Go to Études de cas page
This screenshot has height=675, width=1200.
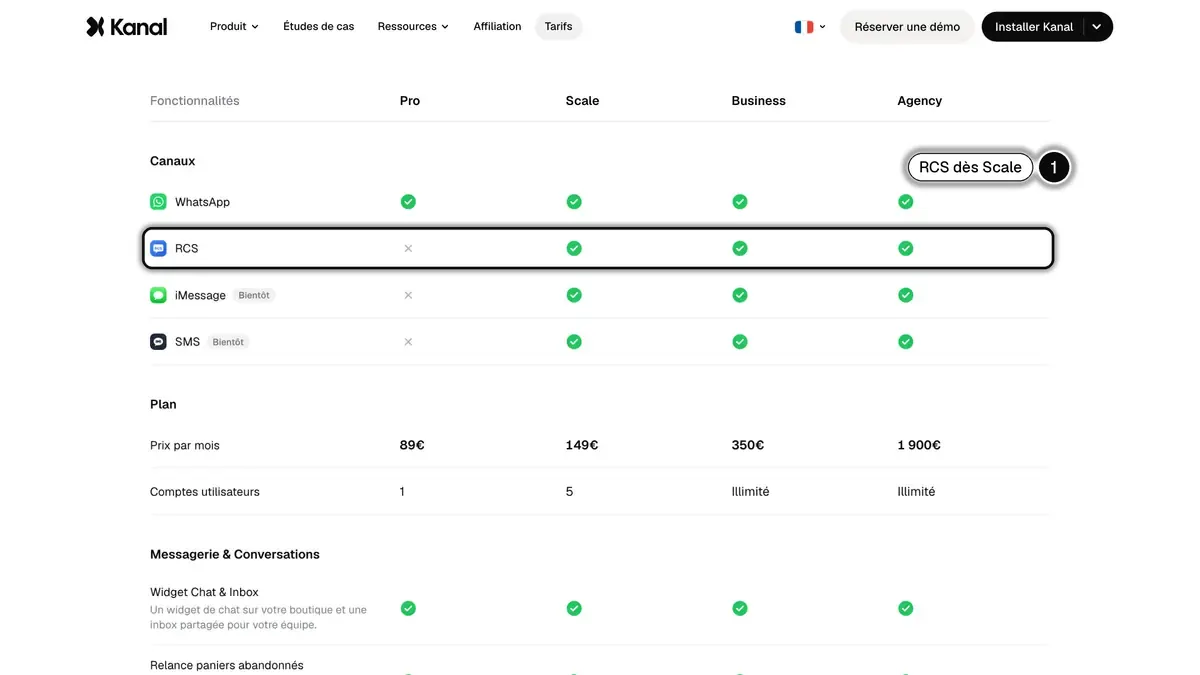click(x=319, y=27)
